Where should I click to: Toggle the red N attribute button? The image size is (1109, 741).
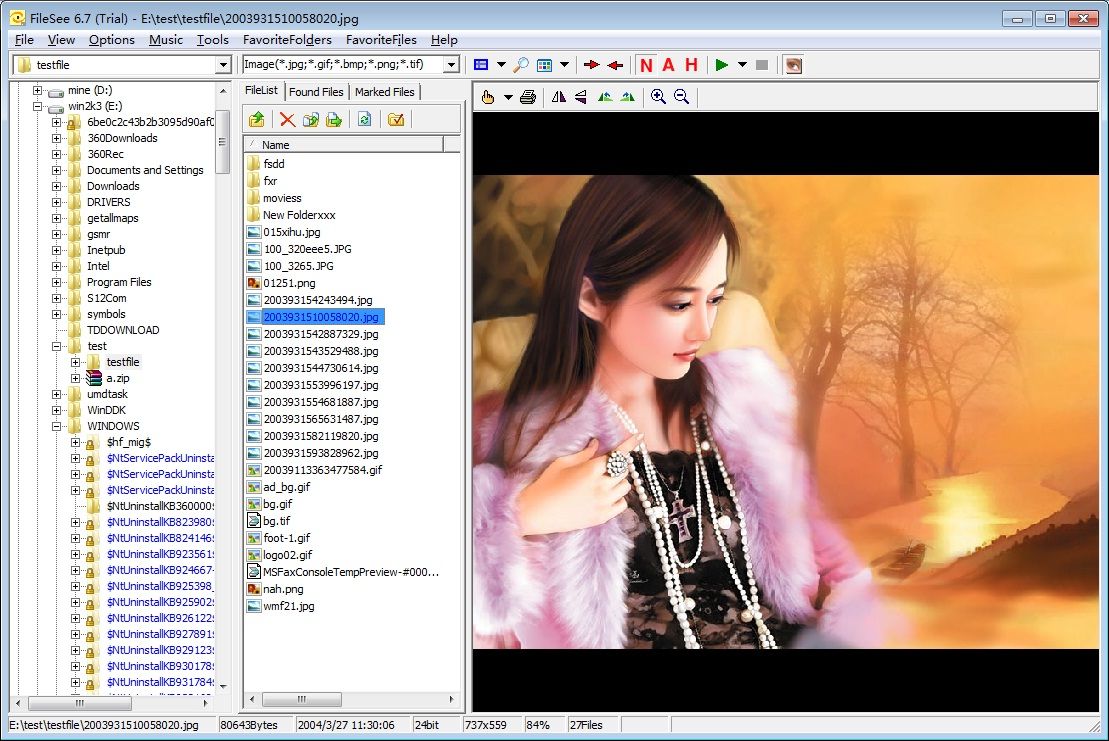tap(646, 65)
